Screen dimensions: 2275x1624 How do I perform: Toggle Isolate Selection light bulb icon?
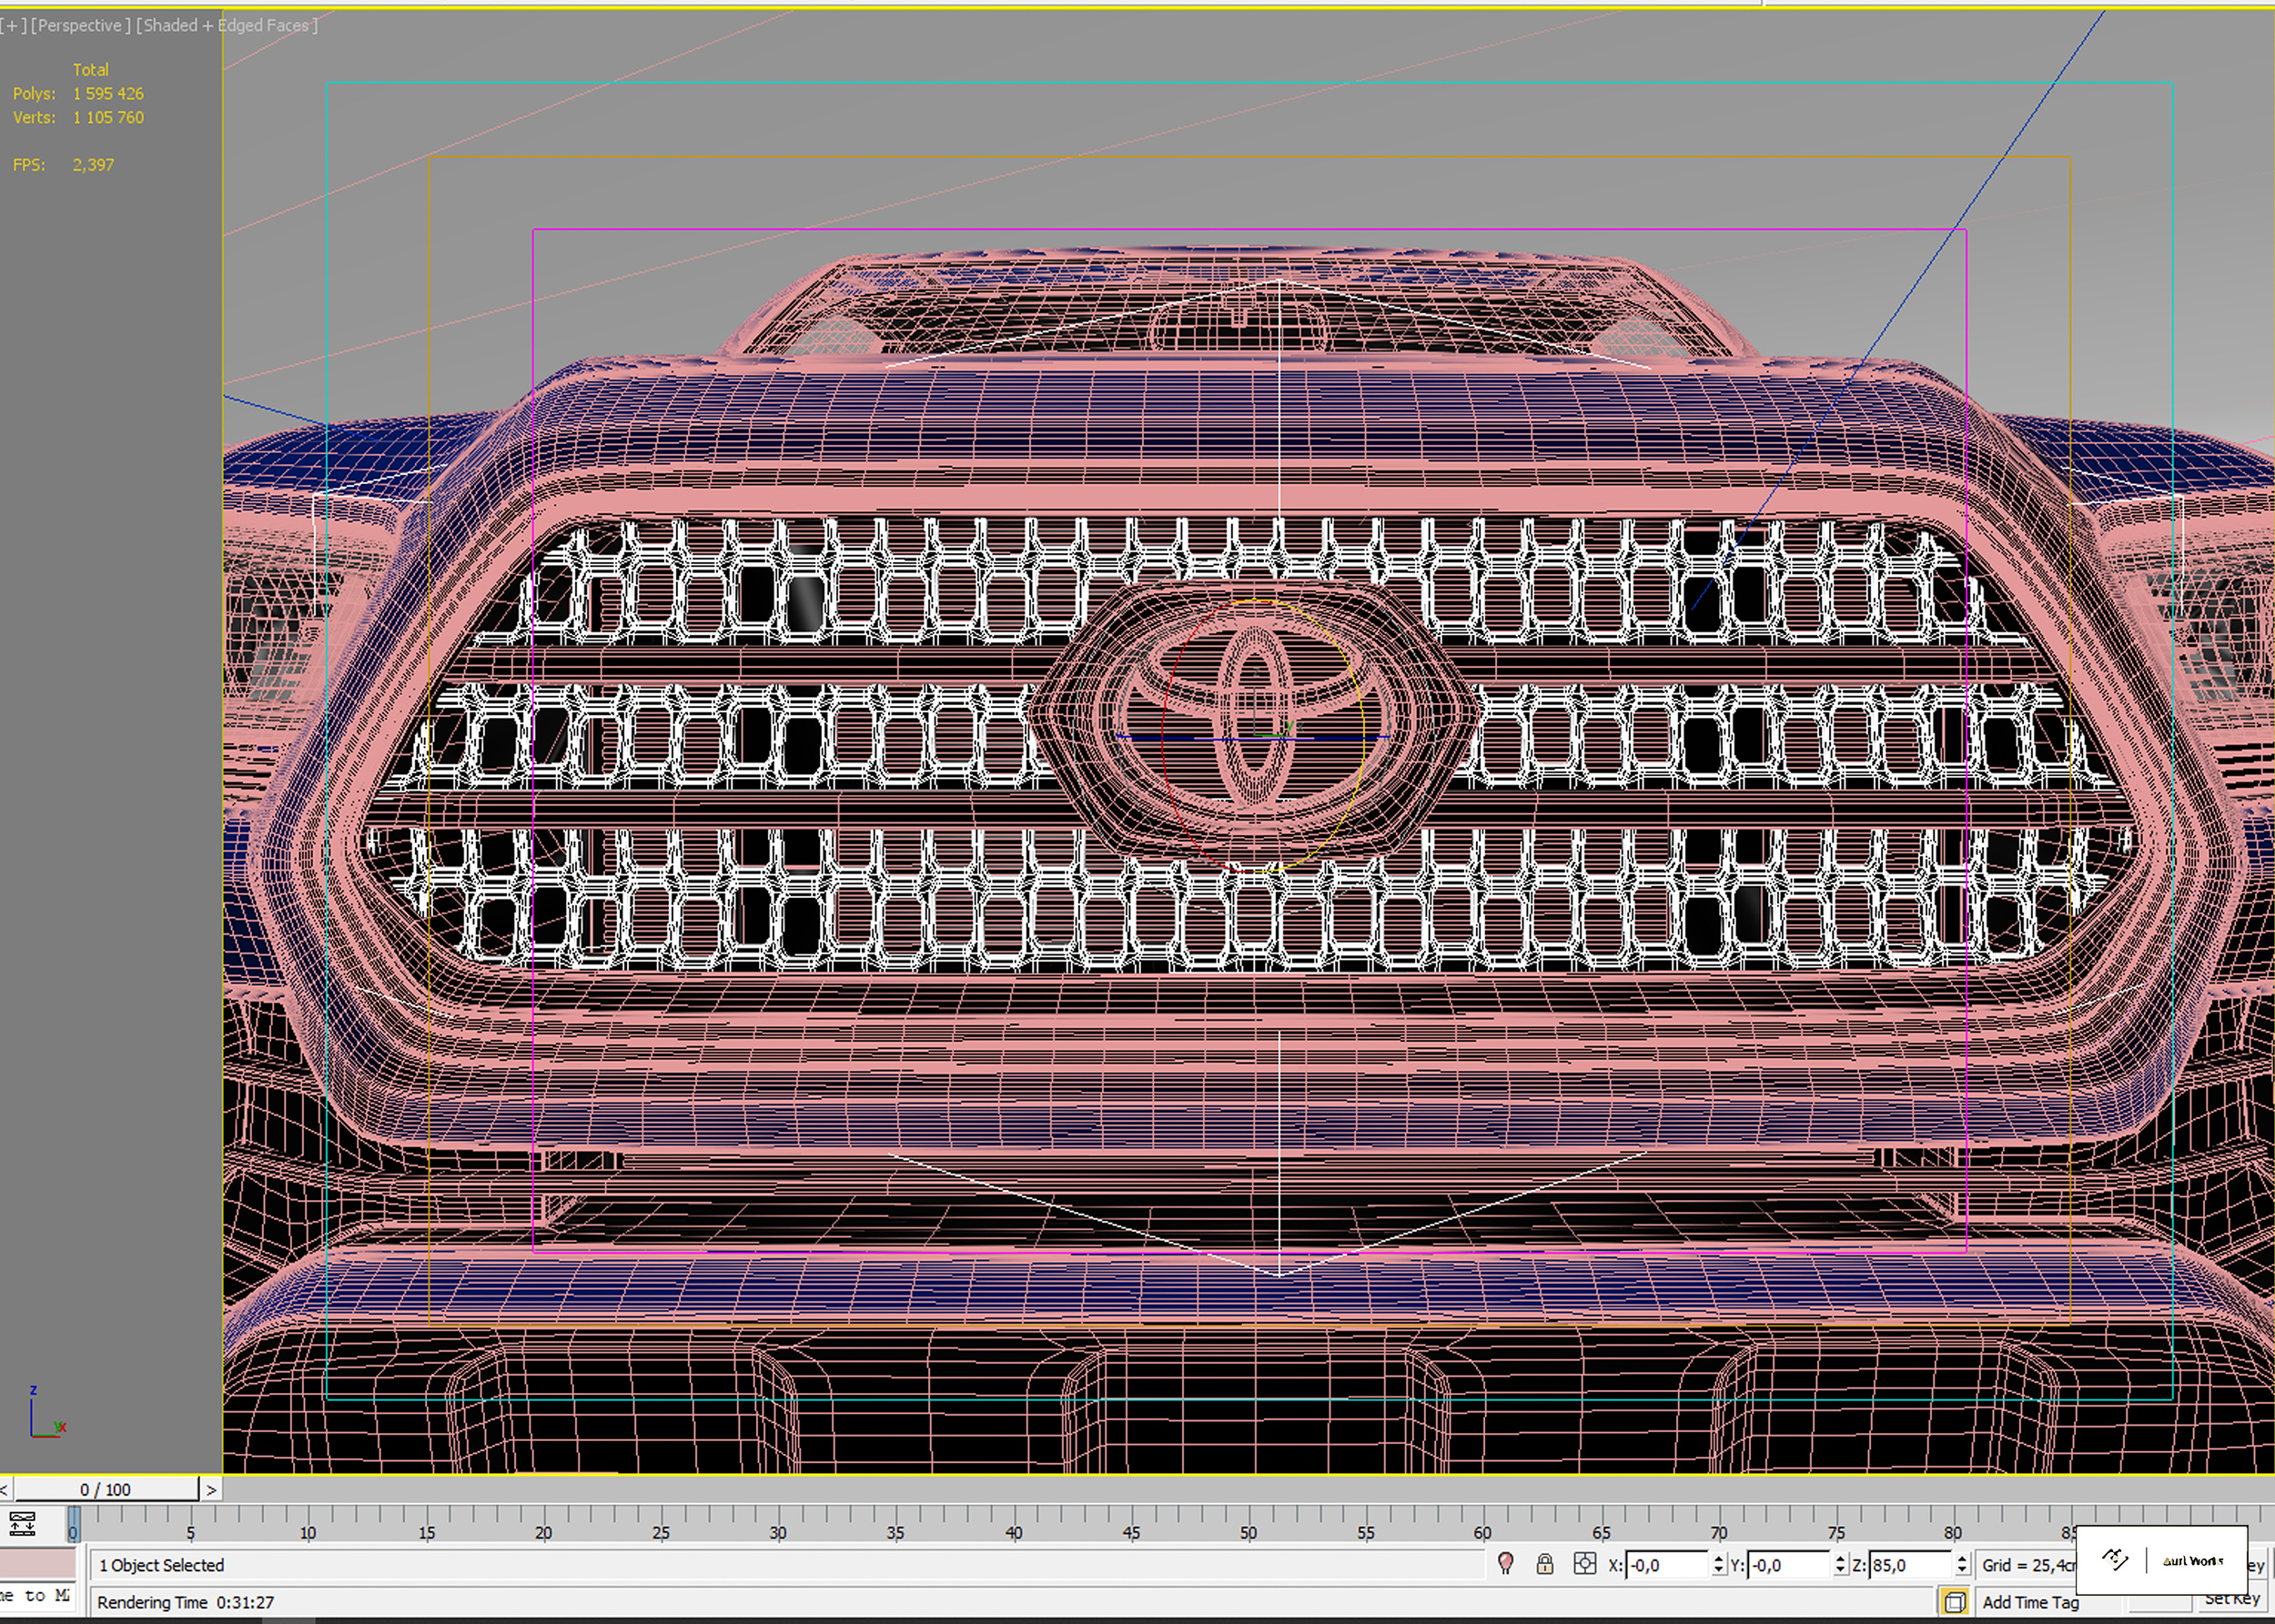1505,1564
